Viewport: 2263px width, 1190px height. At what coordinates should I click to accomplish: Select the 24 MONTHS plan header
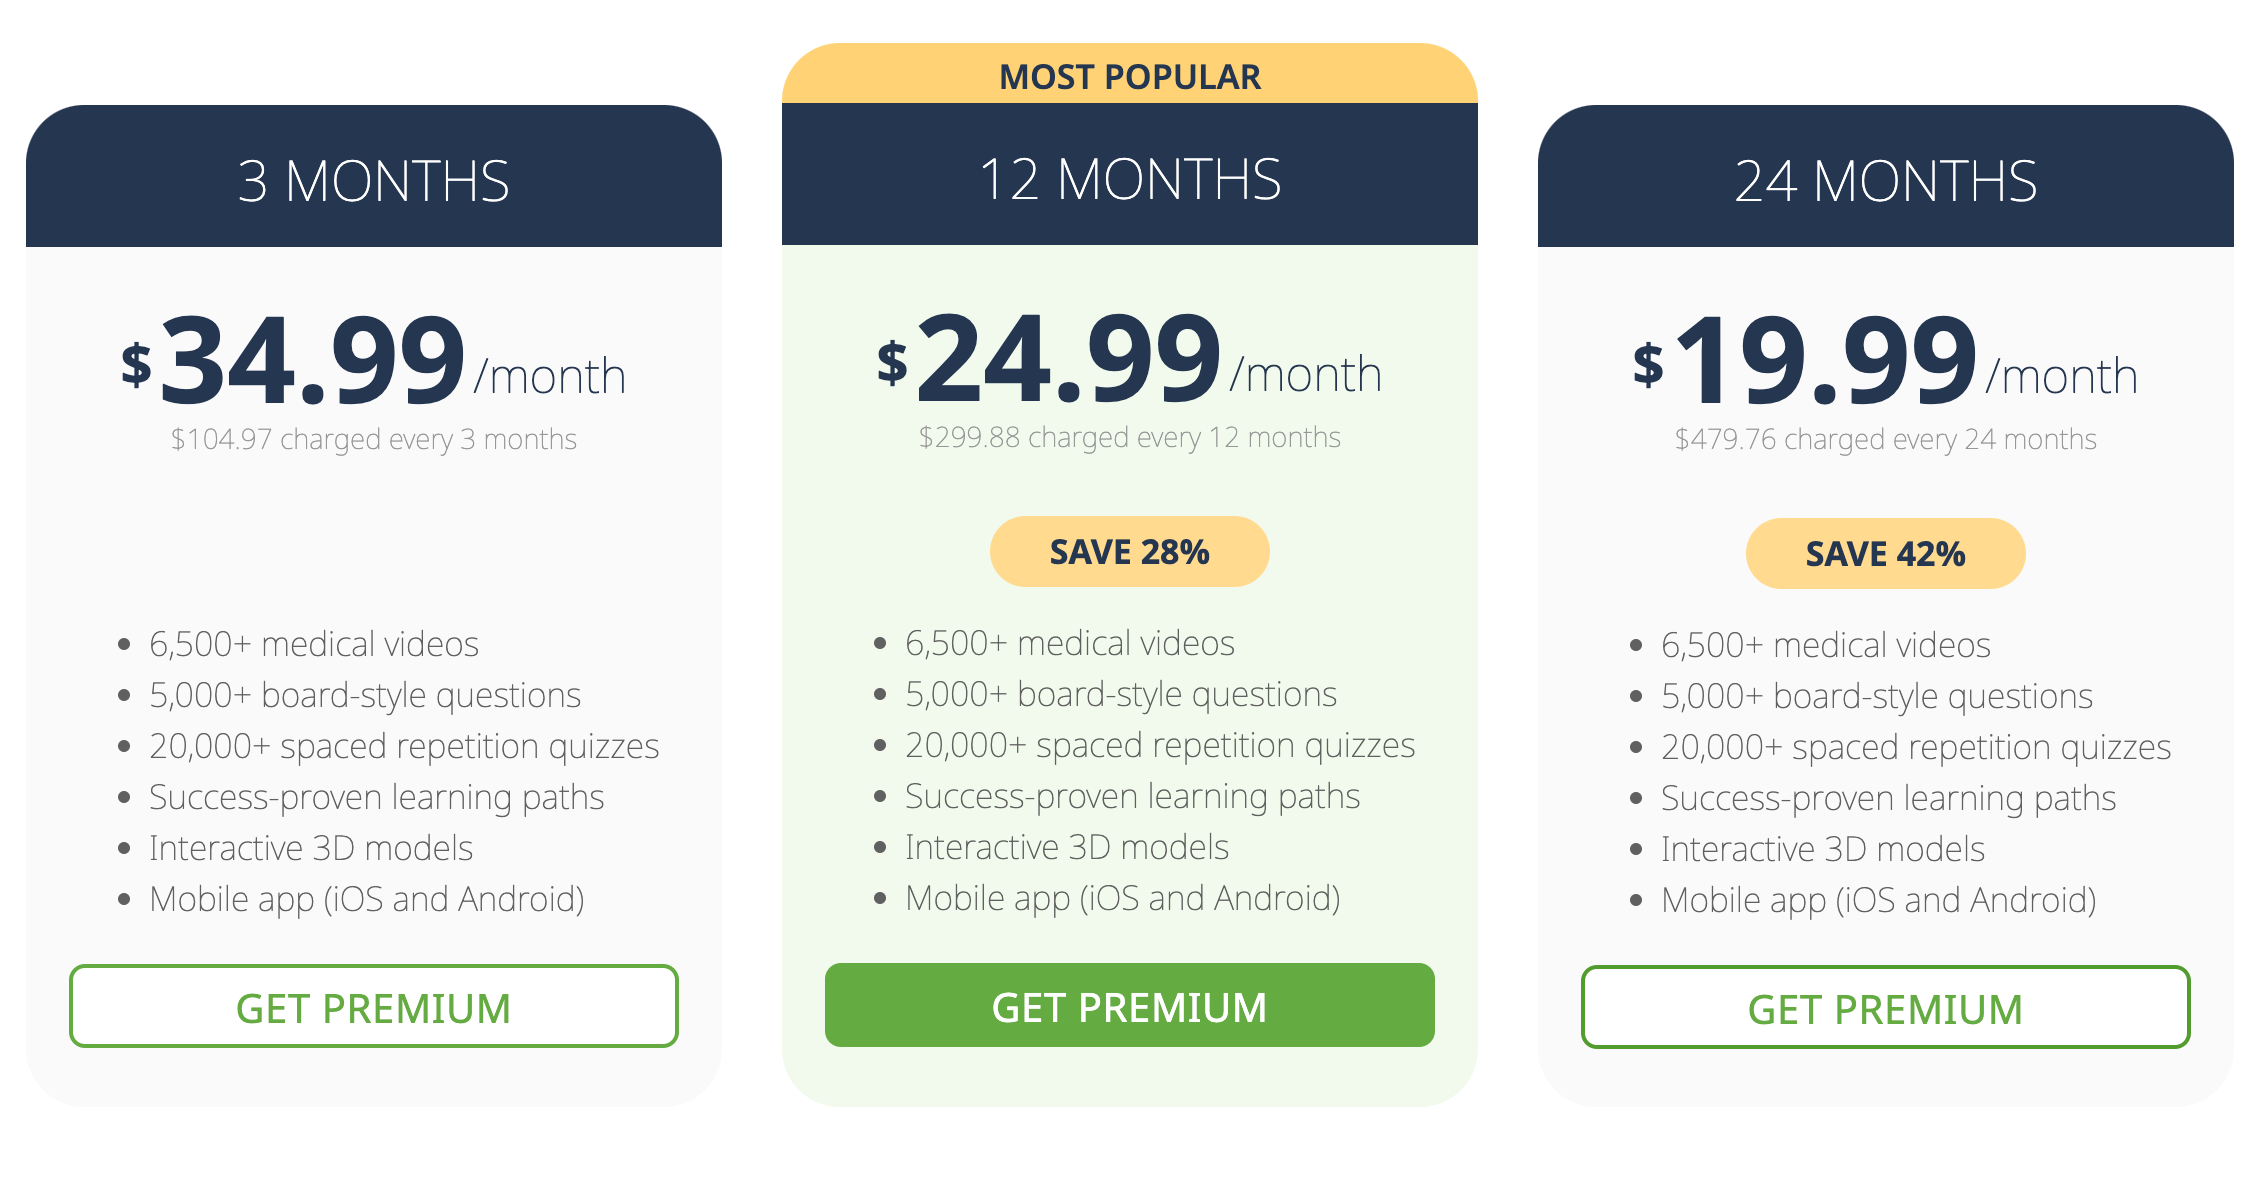coord(1885,181)
